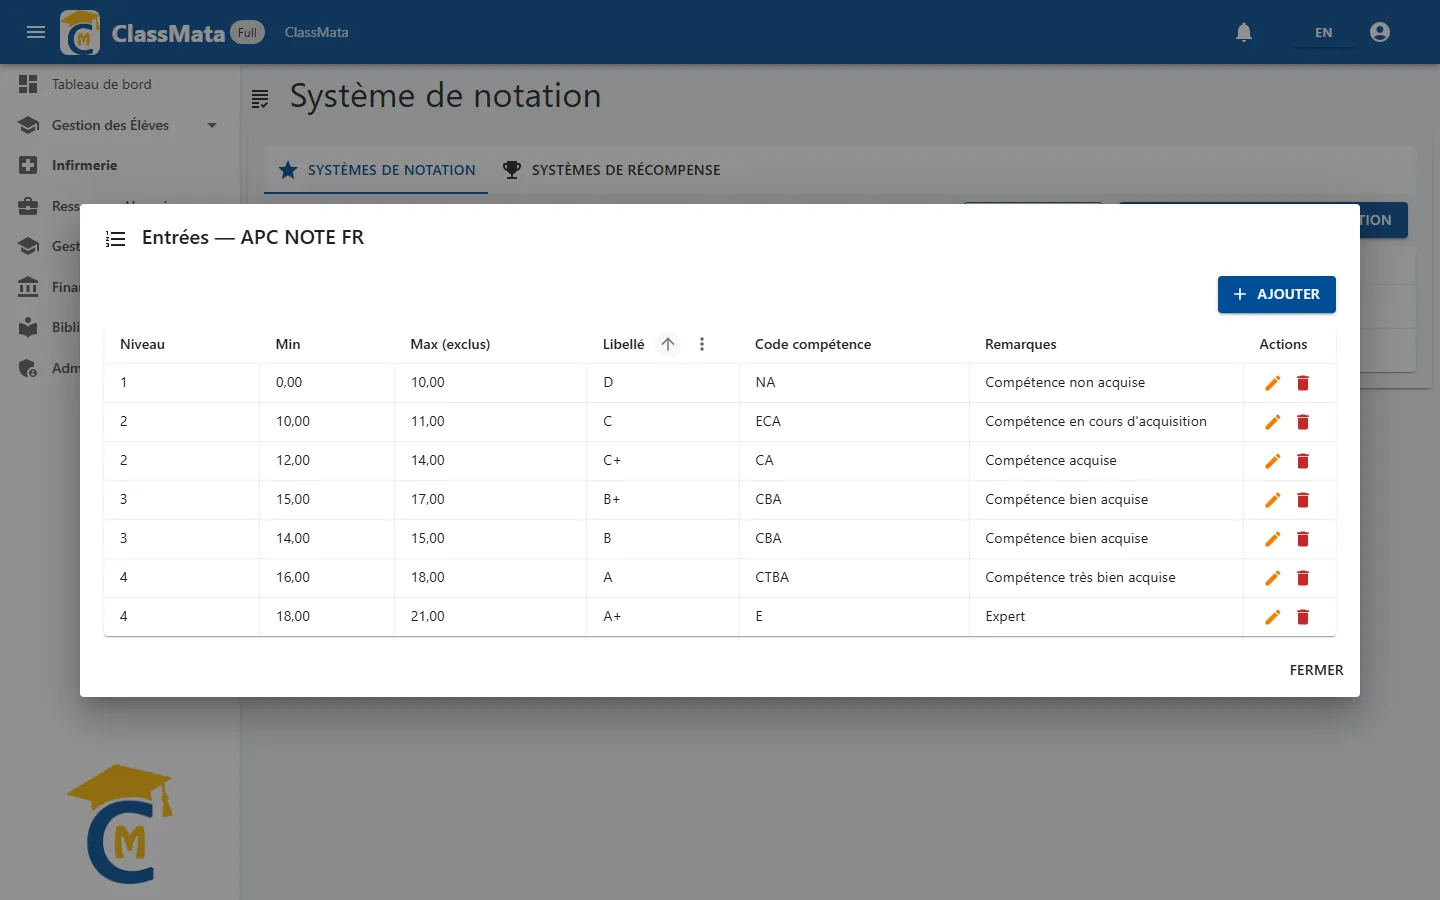Switch language with the EN selector

click(1323, 32)
